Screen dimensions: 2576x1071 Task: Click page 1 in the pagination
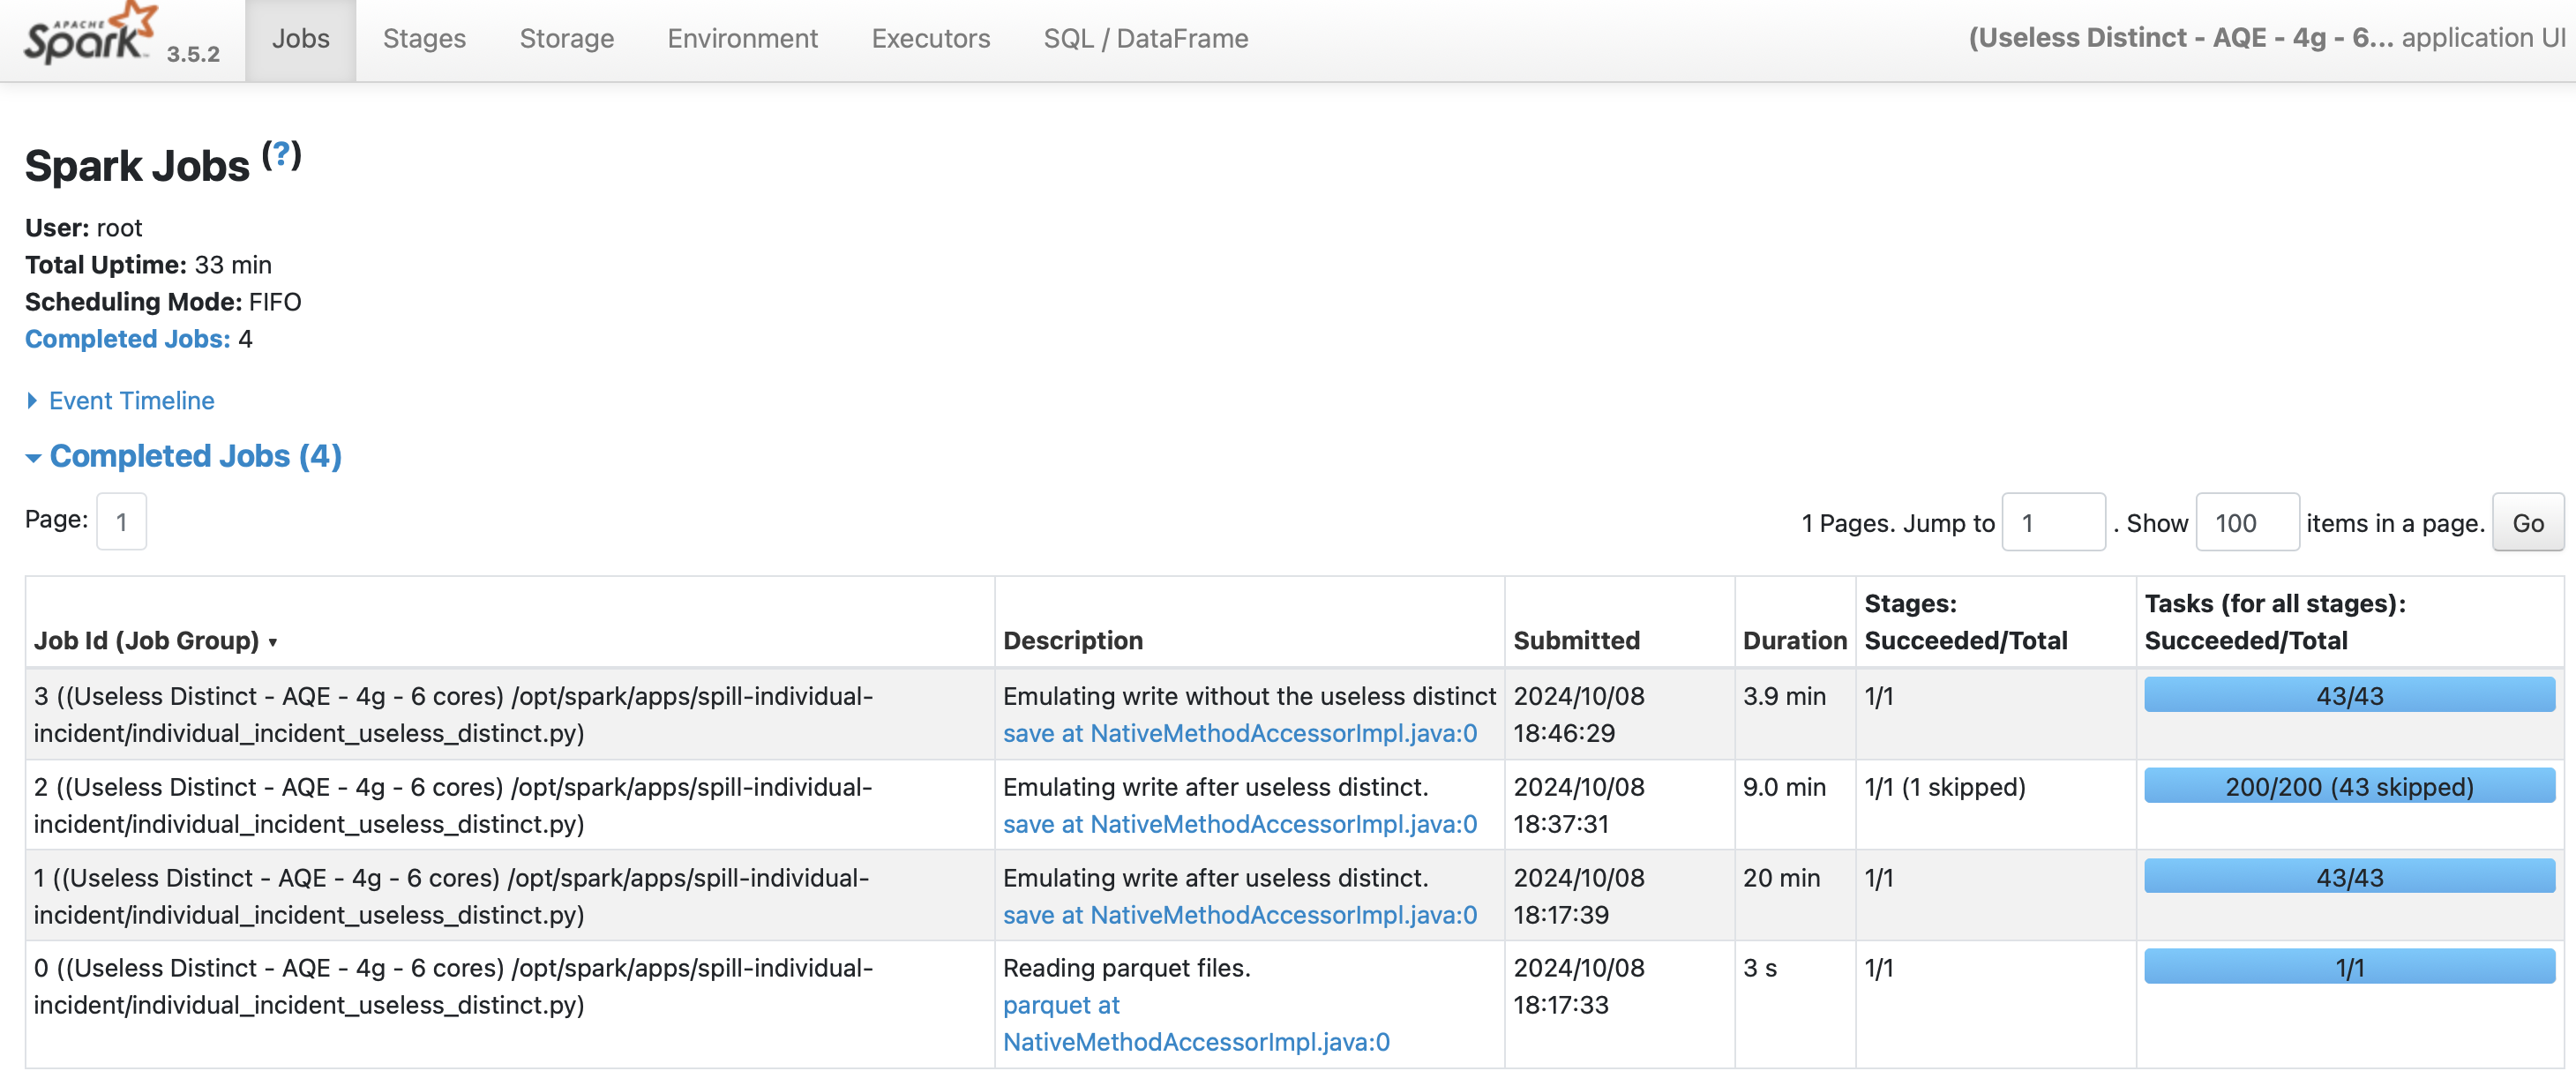122,521
